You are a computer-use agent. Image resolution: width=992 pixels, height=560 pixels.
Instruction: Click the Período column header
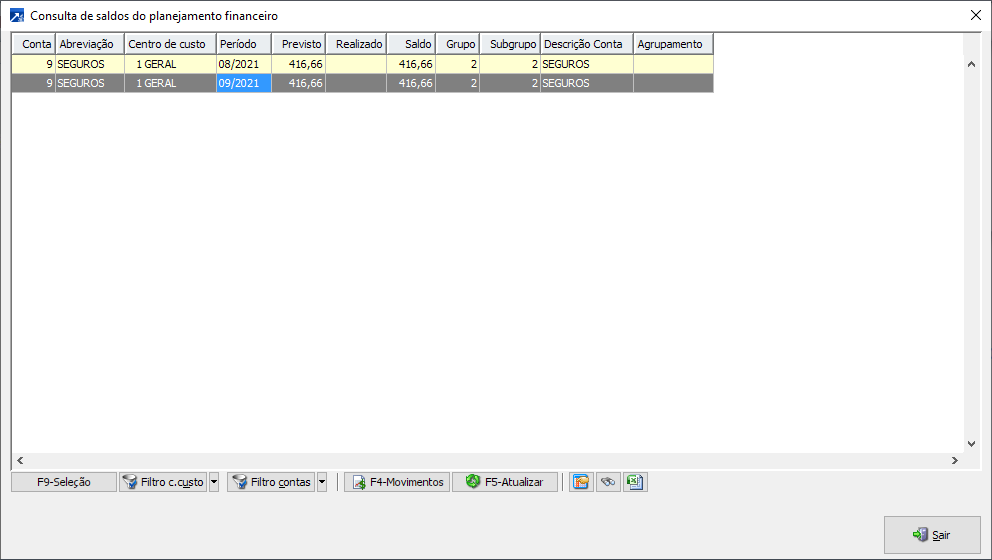tap(244, 44)
